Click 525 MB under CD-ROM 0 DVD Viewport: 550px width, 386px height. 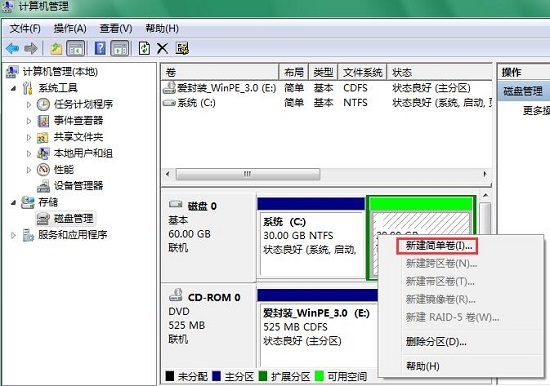tap(187, 325)
